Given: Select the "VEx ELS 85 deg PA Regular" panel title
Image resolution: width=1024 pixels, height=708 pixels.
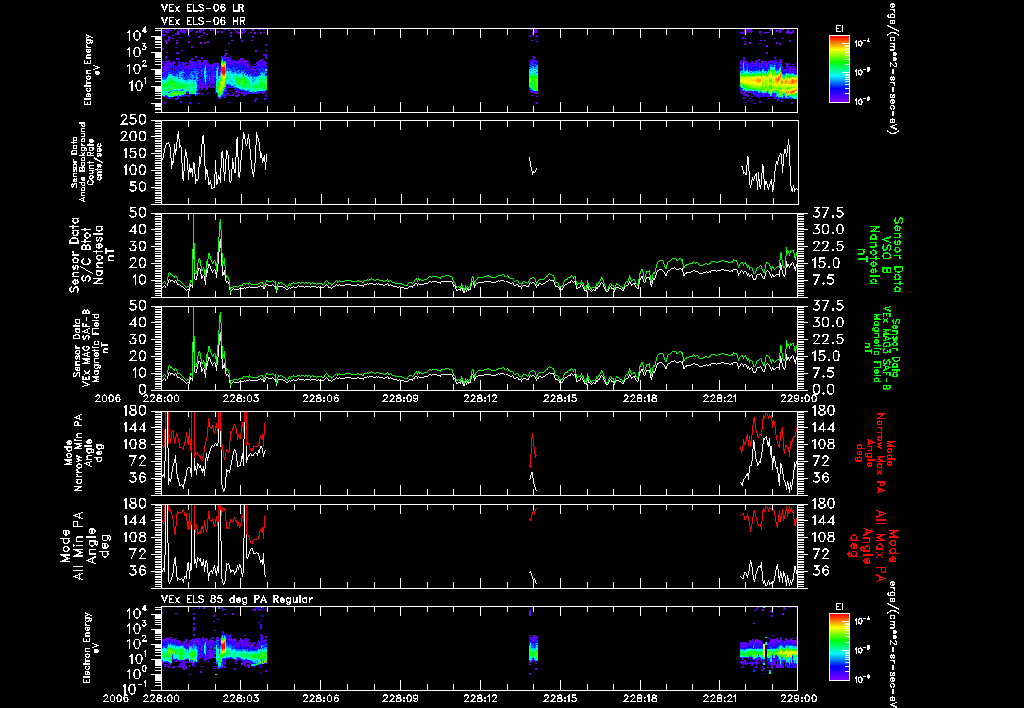Looking at the screenshot, I should (237, 599).
